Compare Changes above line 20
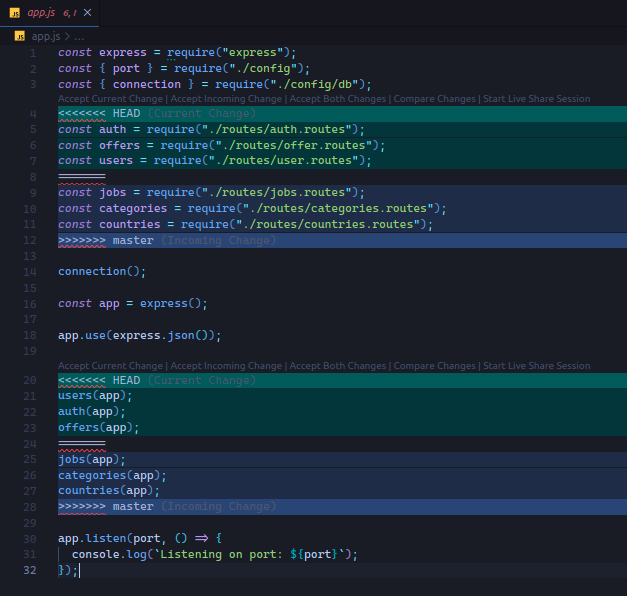 pos(435,366)
